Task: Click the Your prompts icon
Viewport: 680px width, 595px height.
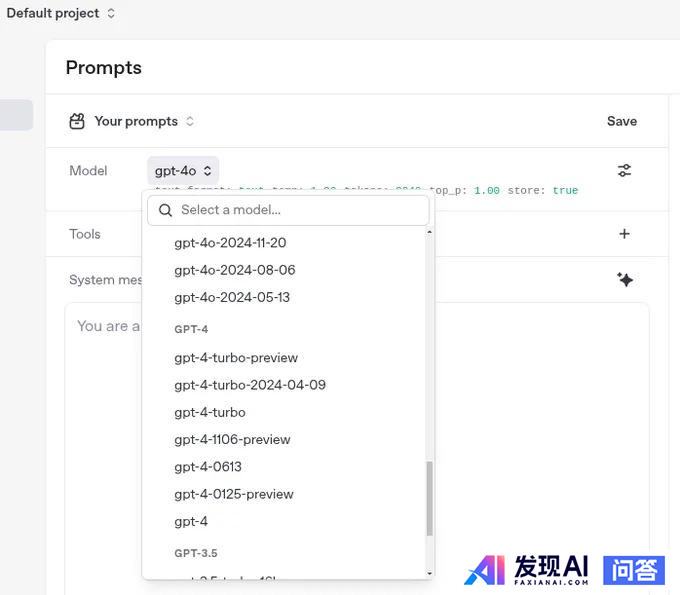Action: (x=77, y=121)
